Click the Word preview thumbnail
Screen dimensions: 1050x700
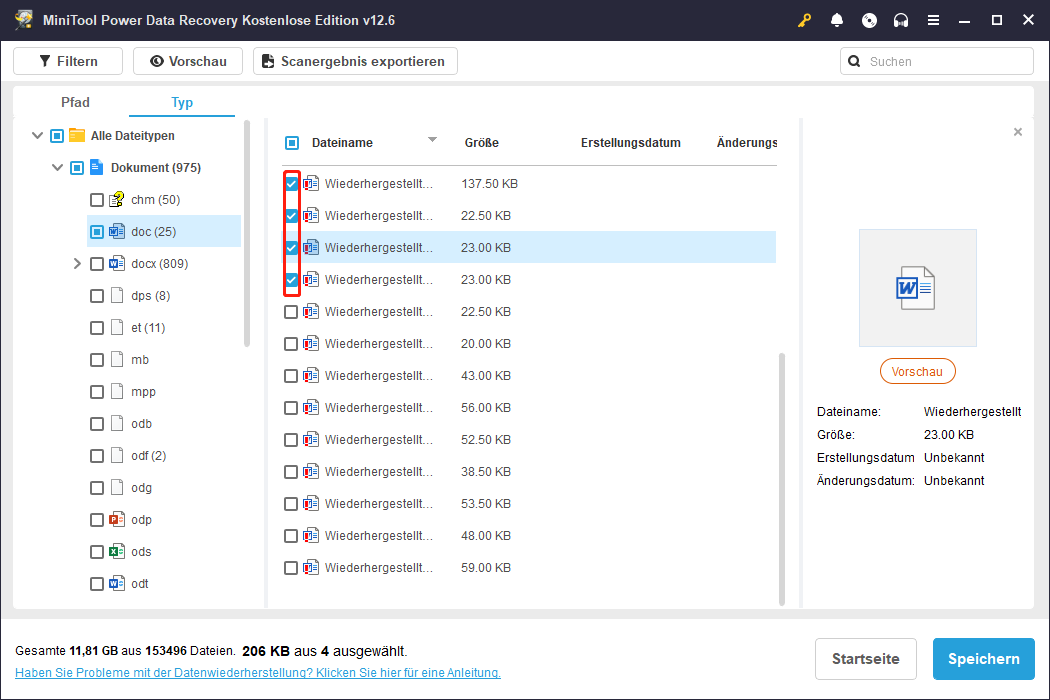pos(917,288)
